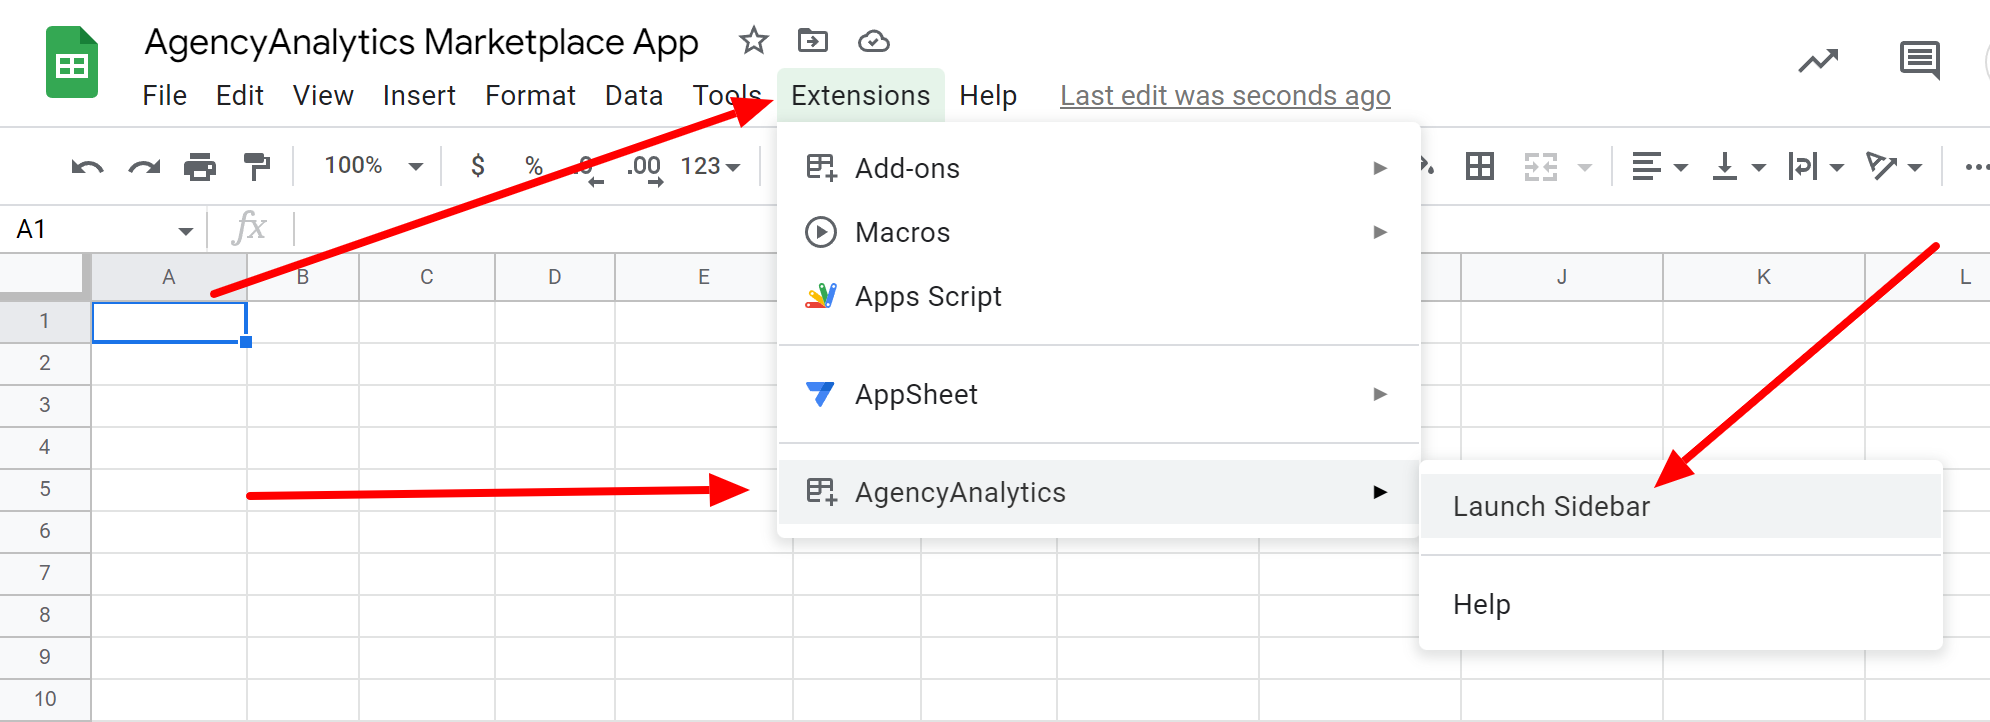The image size is (1990, 722).
Task: Click the borders grid icon
Action: point(1479,167)
